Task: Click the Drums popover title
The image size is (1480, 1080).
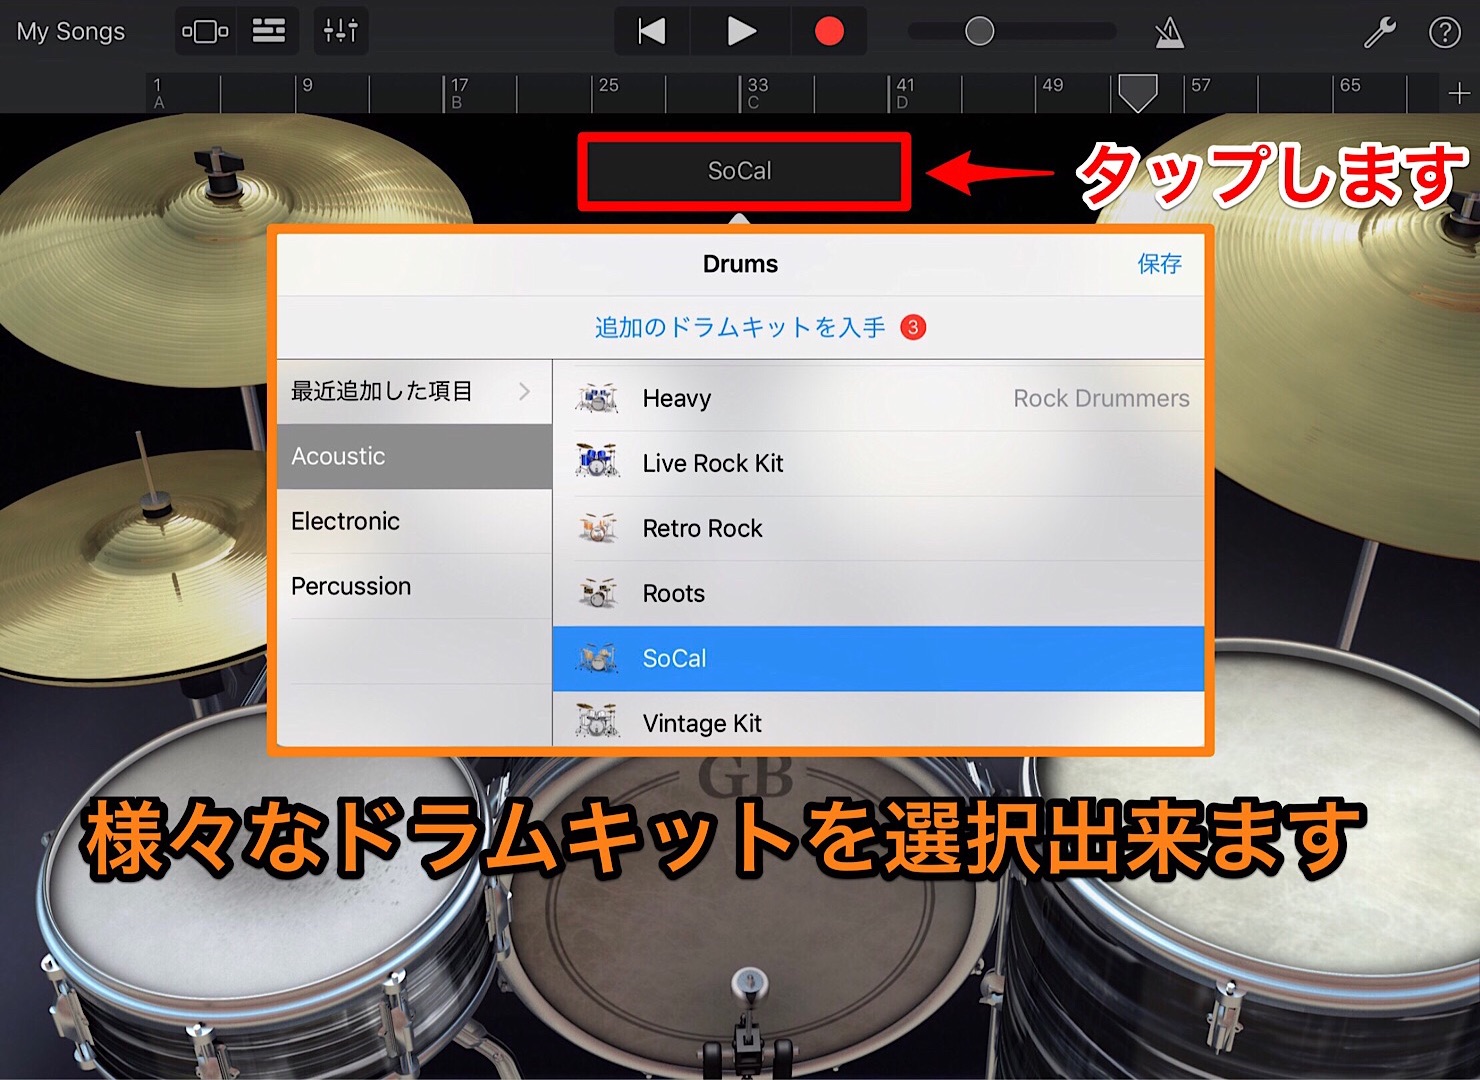Action: [x=740, y=264]
